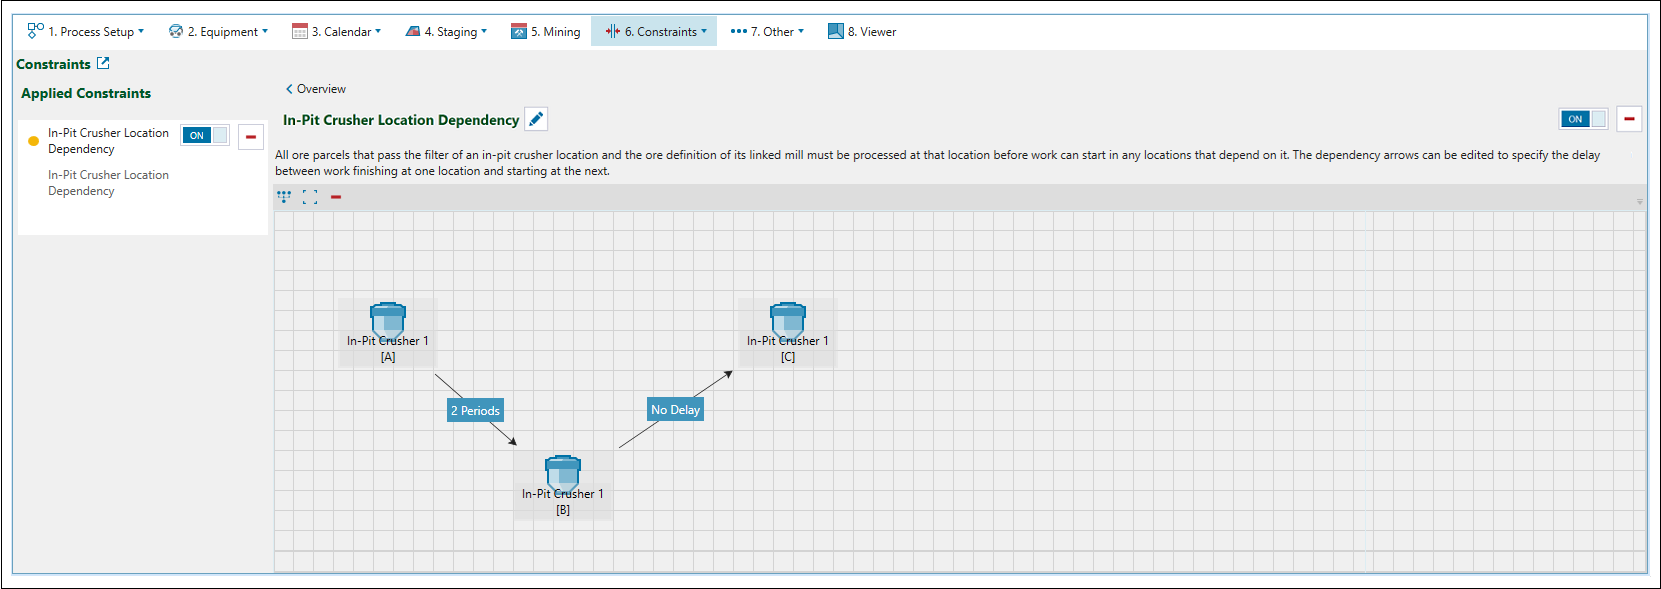
Task: Open the Process Setup dropdown tab
Action: point(86,31)
